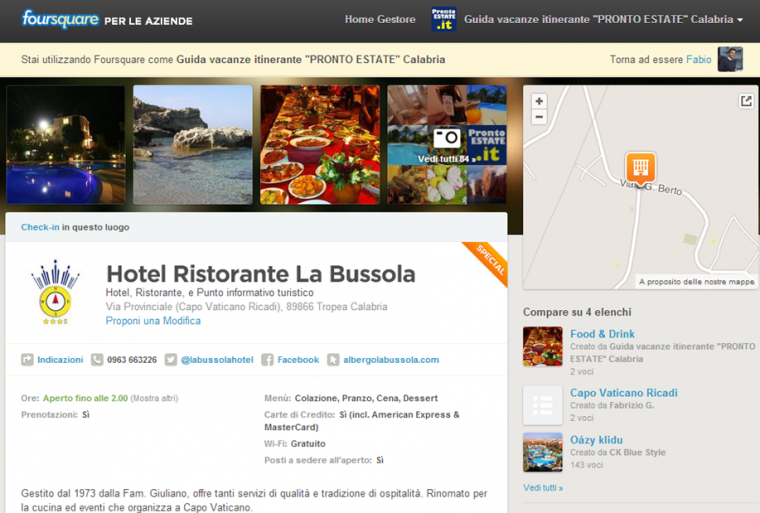Click 'Aperto fino alle 2.00' hours text

85,398
